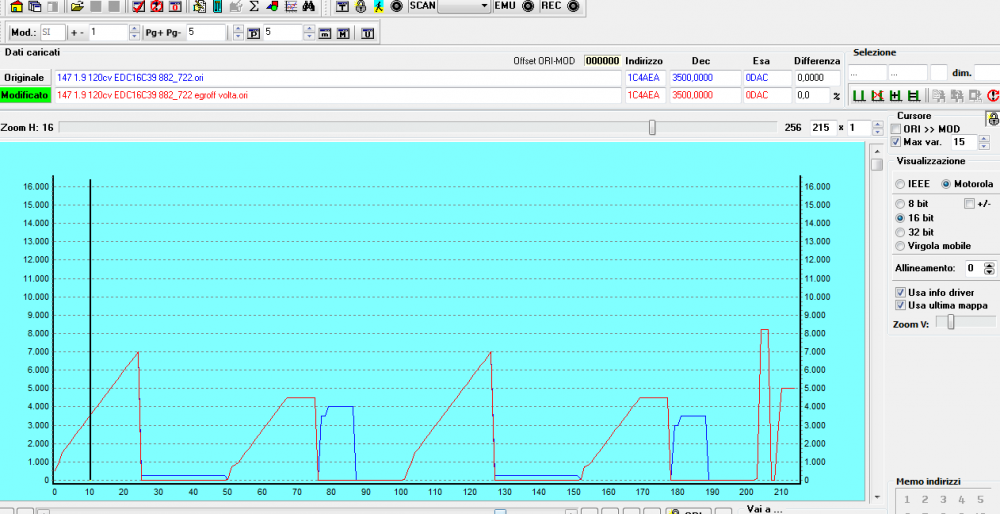Screen dimensions: 1000x514
Task: Click the green Modificato file button
Action: point(24,95)
